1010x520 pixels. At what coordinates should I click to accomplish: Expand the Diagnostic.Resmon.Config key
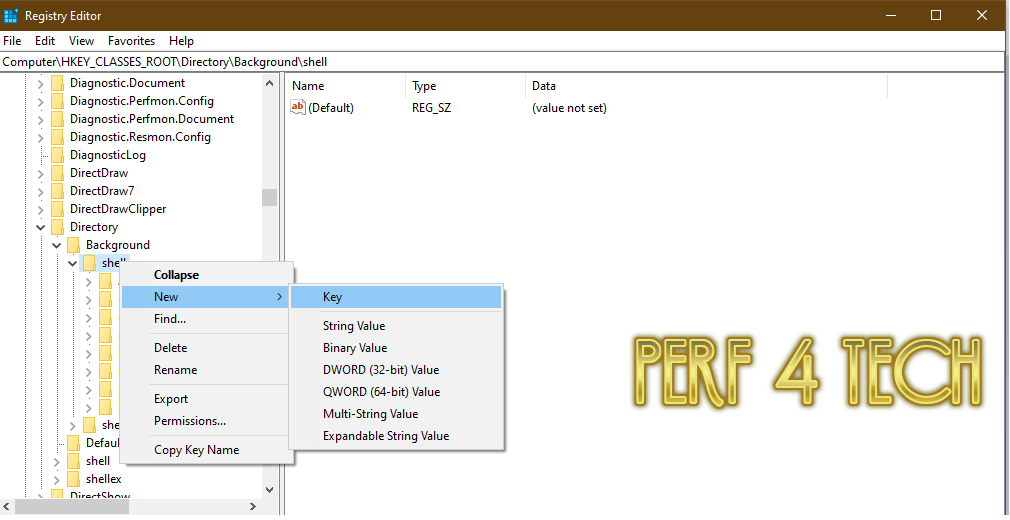point(41,137)
